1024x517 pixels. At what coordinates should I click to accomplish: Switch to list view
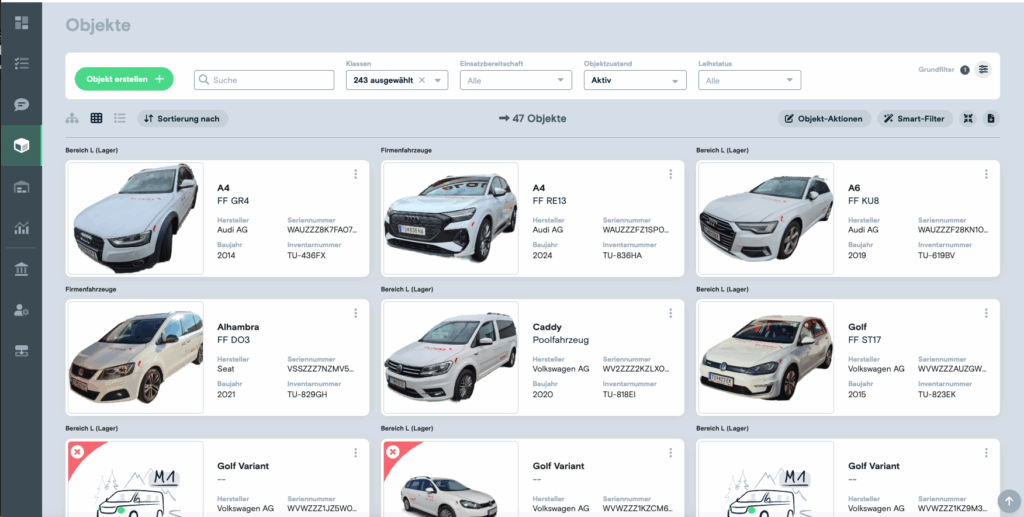(x=120, y=119)
